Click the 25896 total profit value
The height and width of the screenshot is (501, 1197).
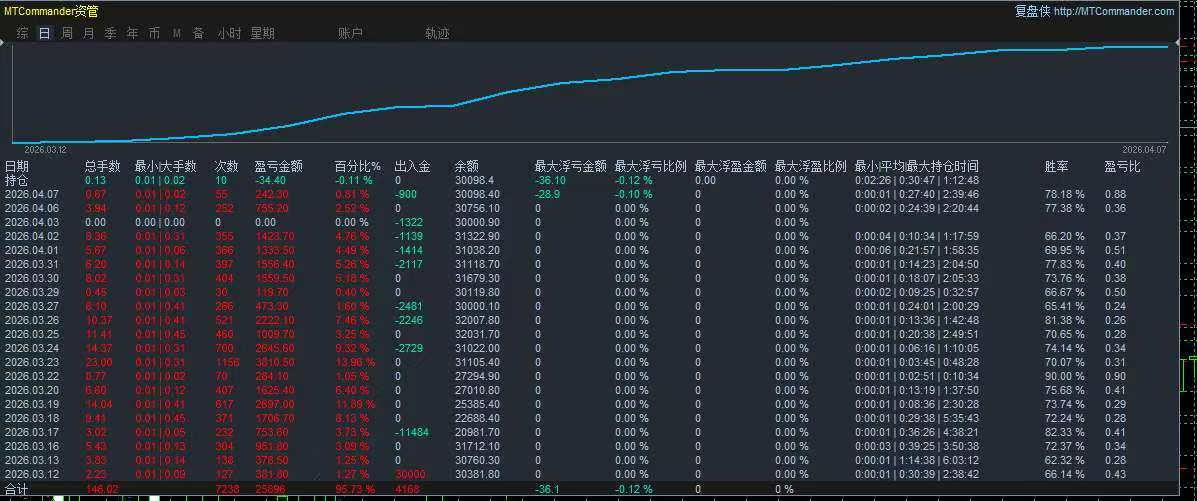point(270,489)
